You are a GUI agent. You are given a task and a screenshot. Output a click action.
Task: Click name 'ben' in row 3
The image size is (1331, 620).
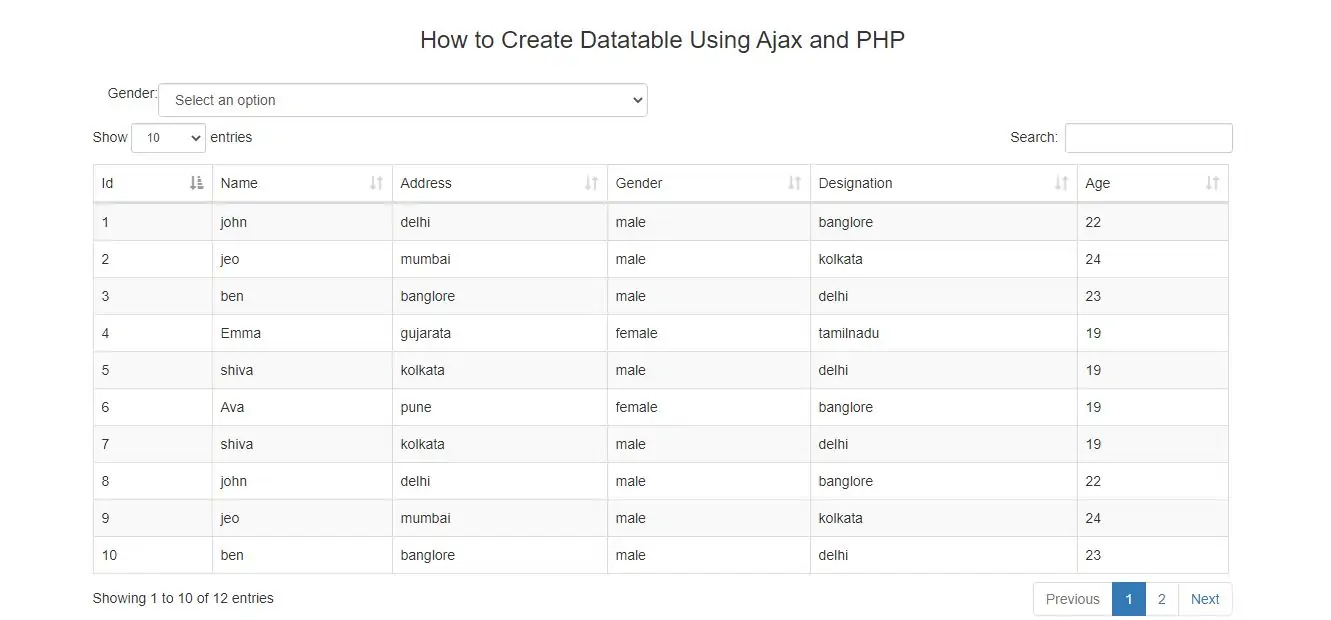coord(232,296)
